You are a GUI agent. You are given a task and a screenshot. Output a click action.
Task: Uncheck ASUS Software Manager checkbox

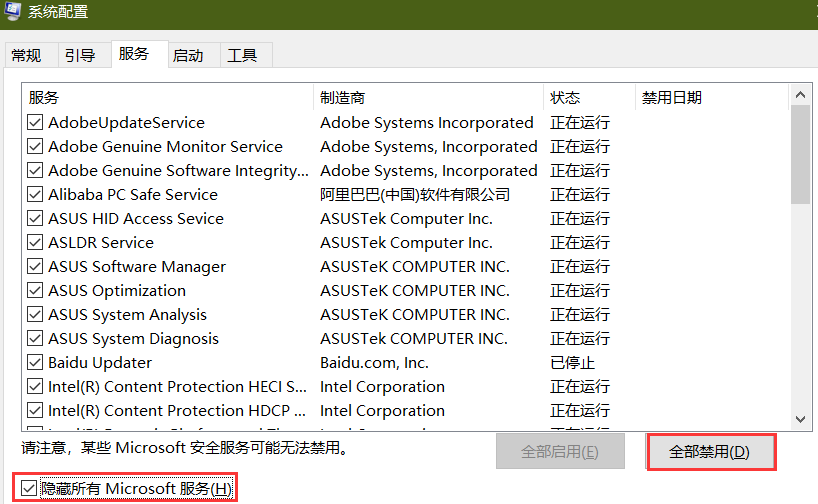coord(35,267)
